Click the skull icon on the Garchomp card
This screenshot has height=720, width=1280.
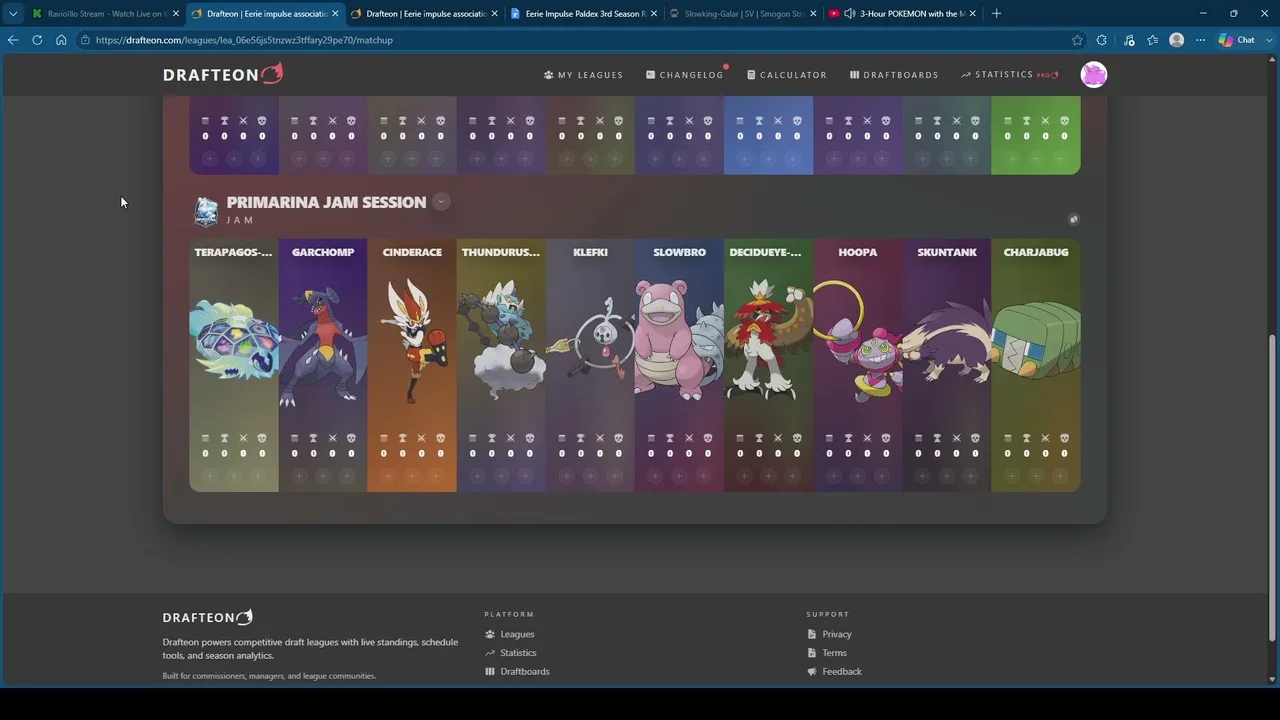click(351, 438)
